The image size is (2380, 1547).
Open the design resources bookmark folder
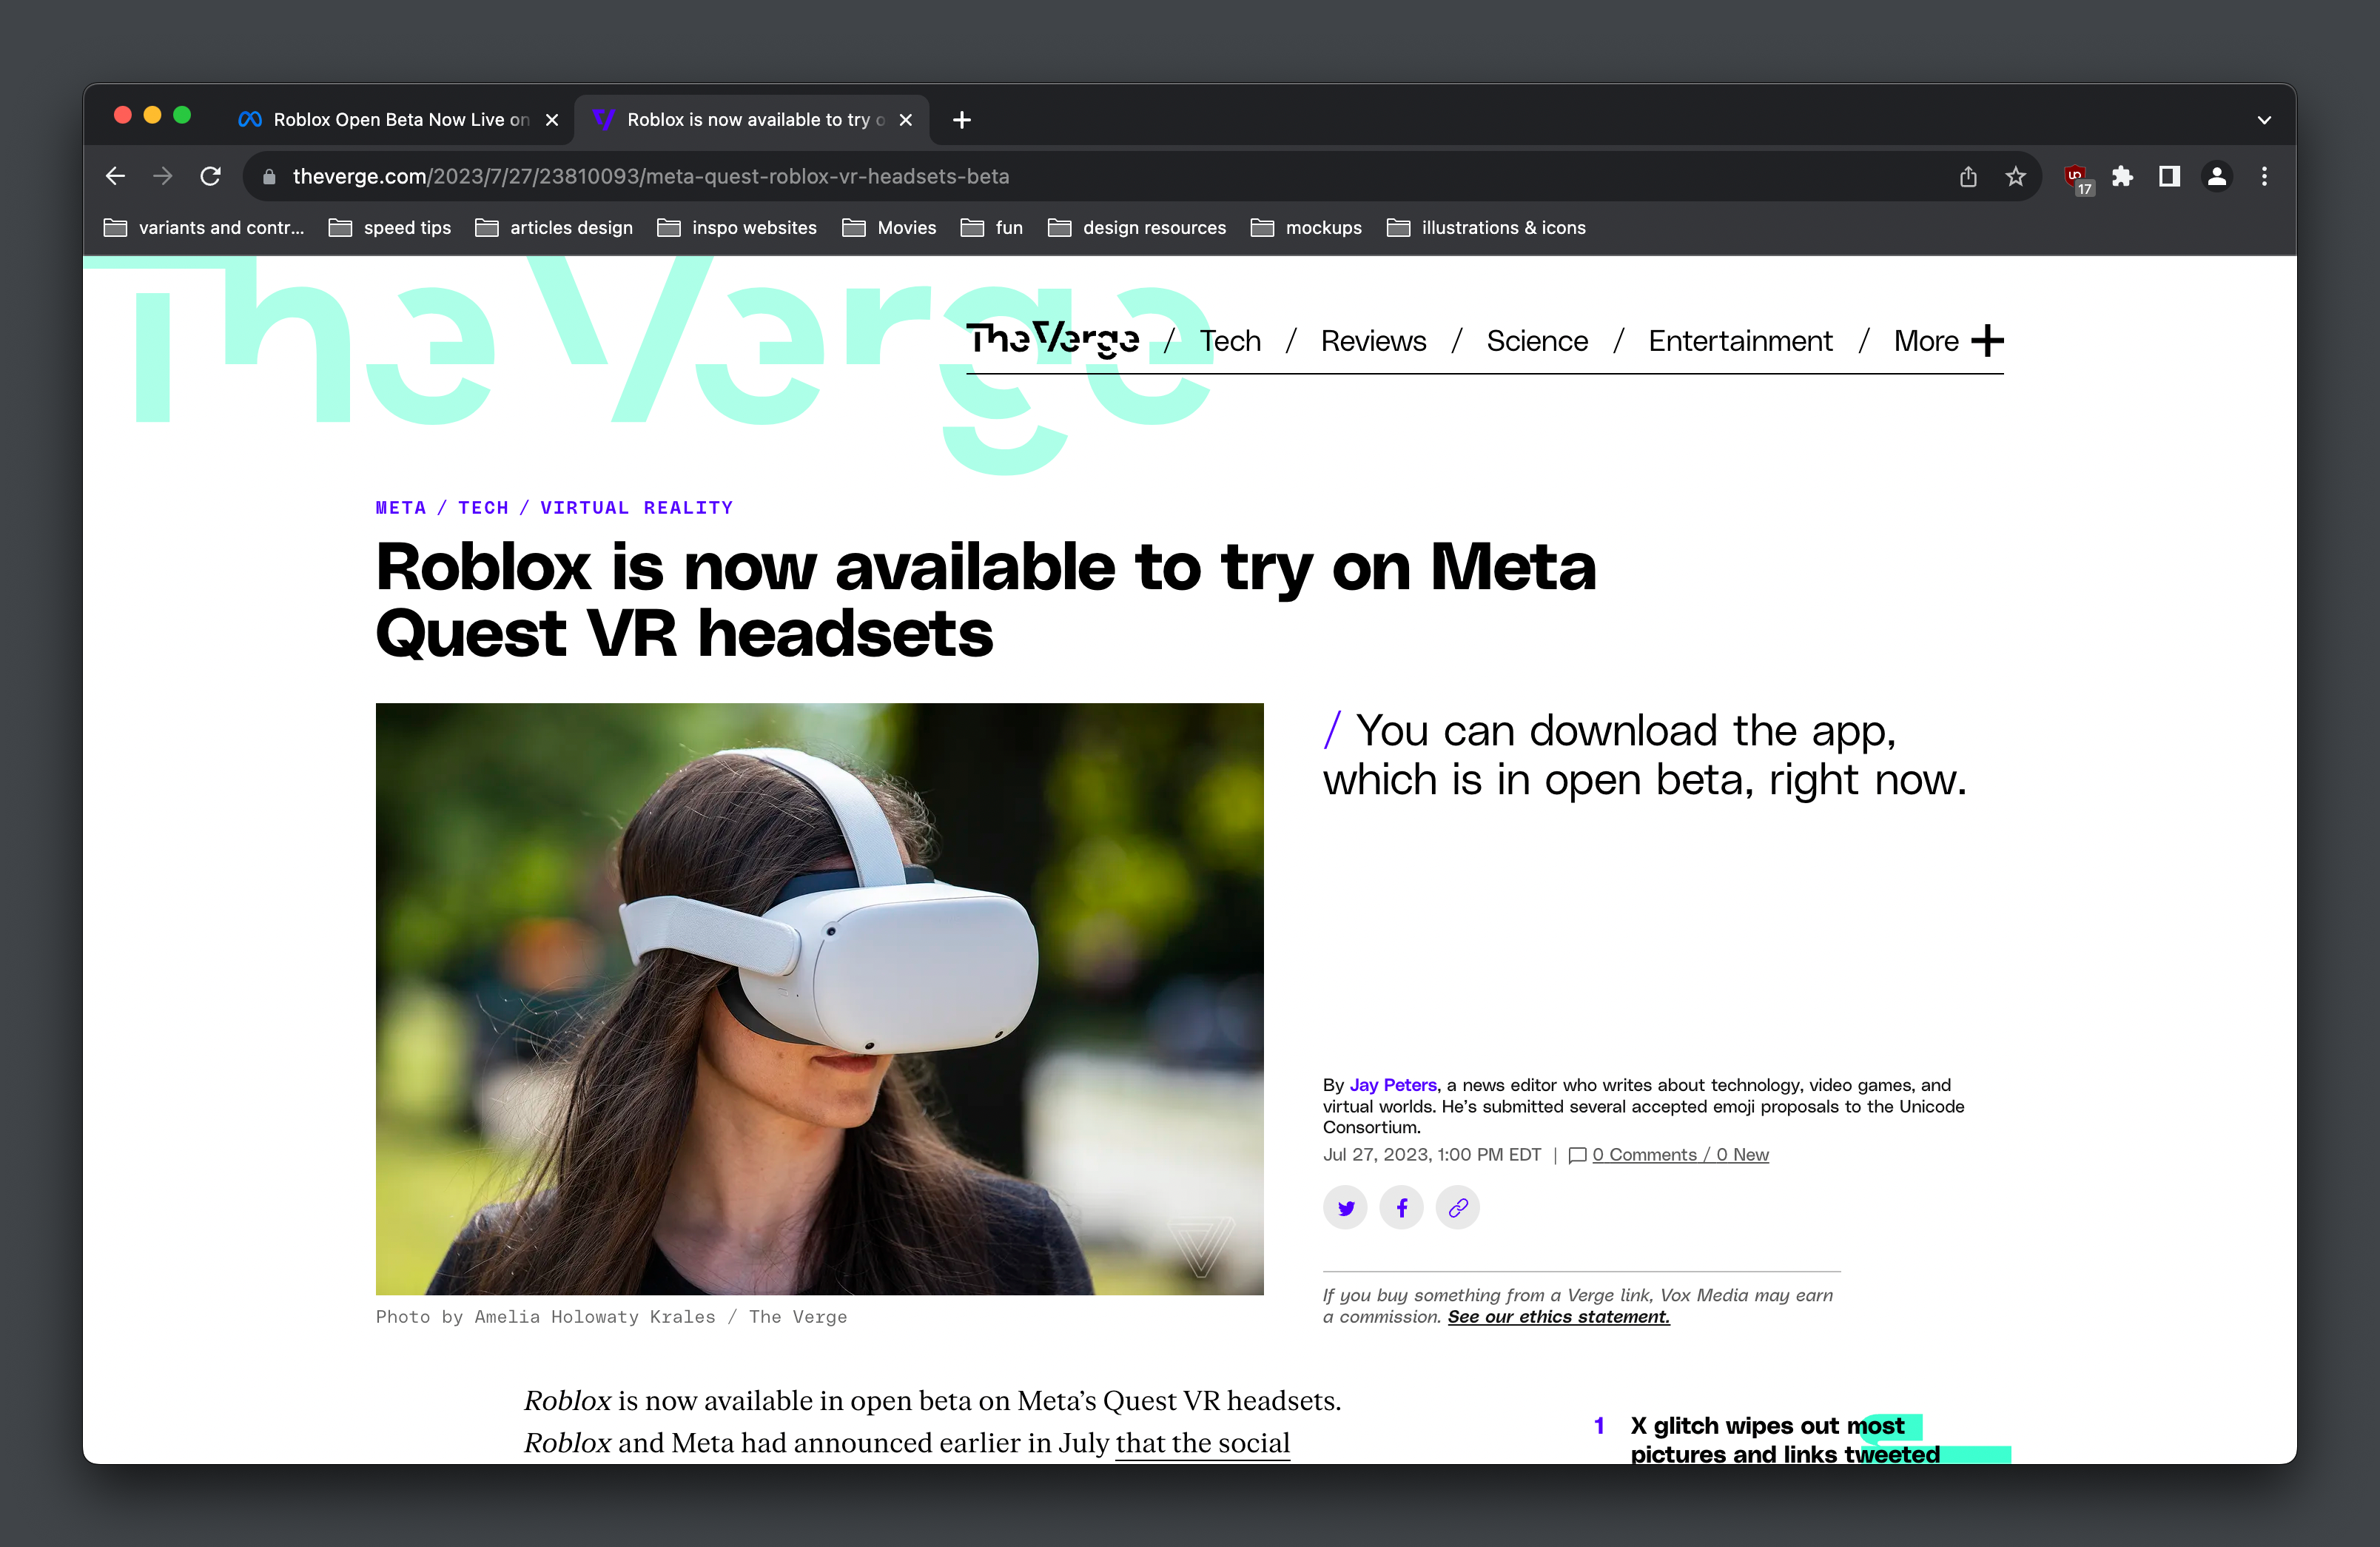coord(1137,228)
